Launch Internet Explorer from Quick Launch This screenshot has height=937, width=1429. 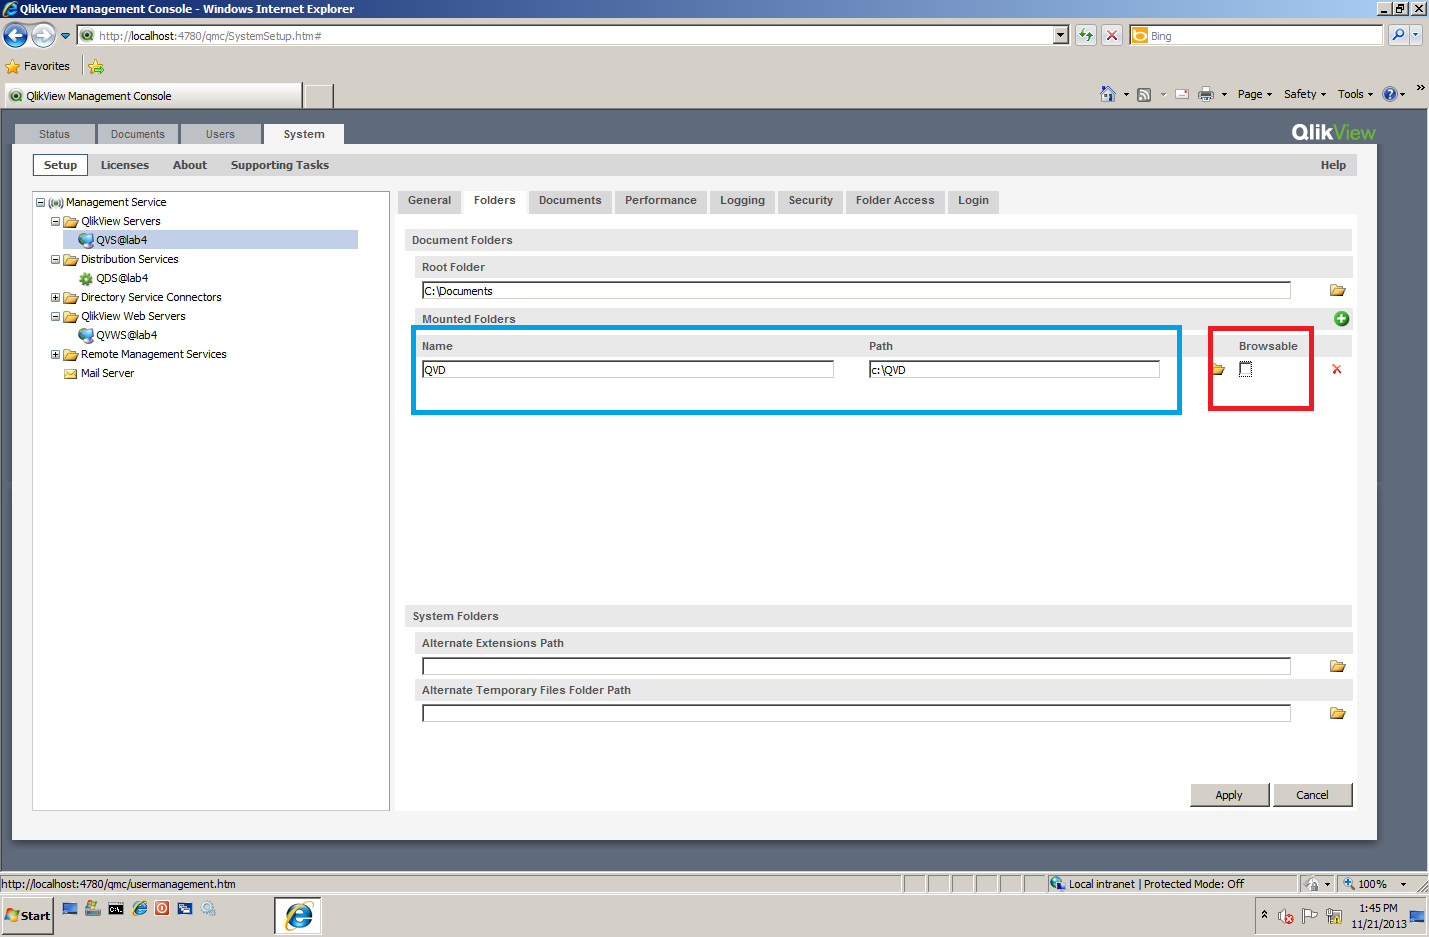pyautogui.click(x=140, y=909)
